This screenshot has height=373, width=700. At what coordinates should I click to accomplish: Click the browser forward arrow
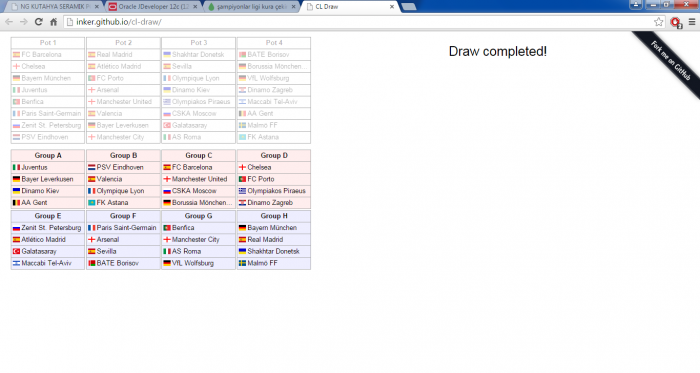24,22
